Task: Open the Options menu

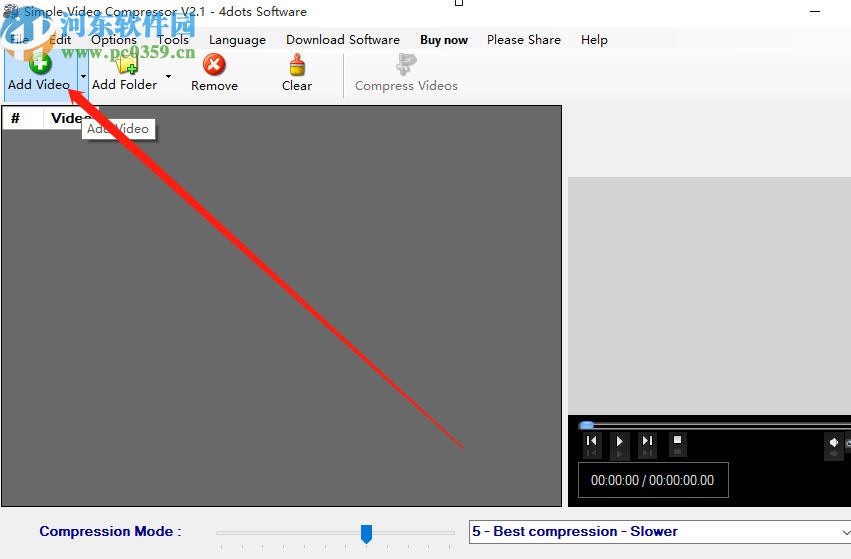Action: [114, 40]
